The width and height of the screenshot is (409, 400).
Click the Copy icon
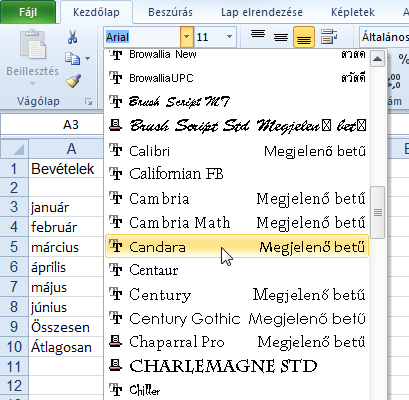[72, 59]
